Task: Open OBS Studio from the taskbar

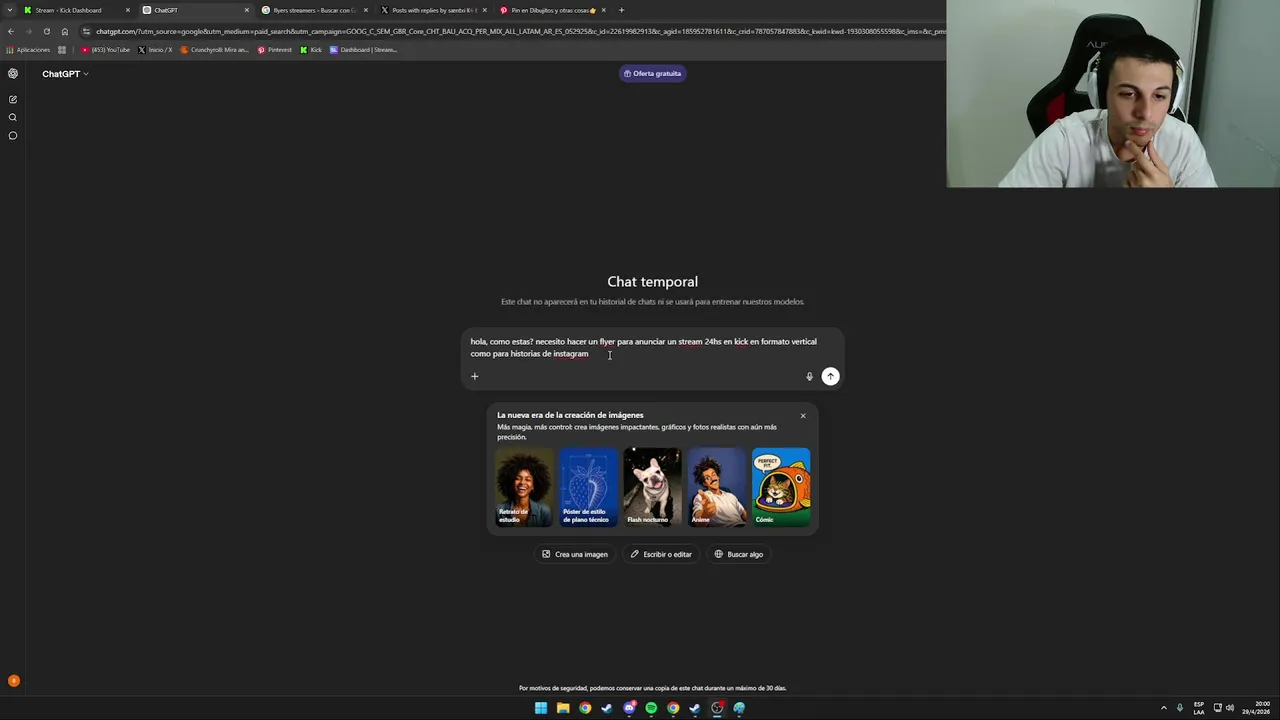Action: point(717,708)
